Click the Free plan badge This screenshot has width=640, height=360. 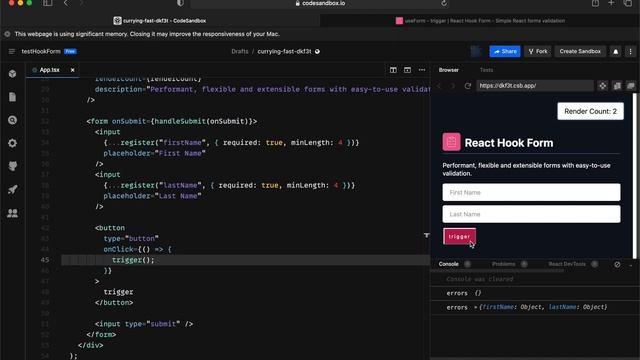click(70, 51)
